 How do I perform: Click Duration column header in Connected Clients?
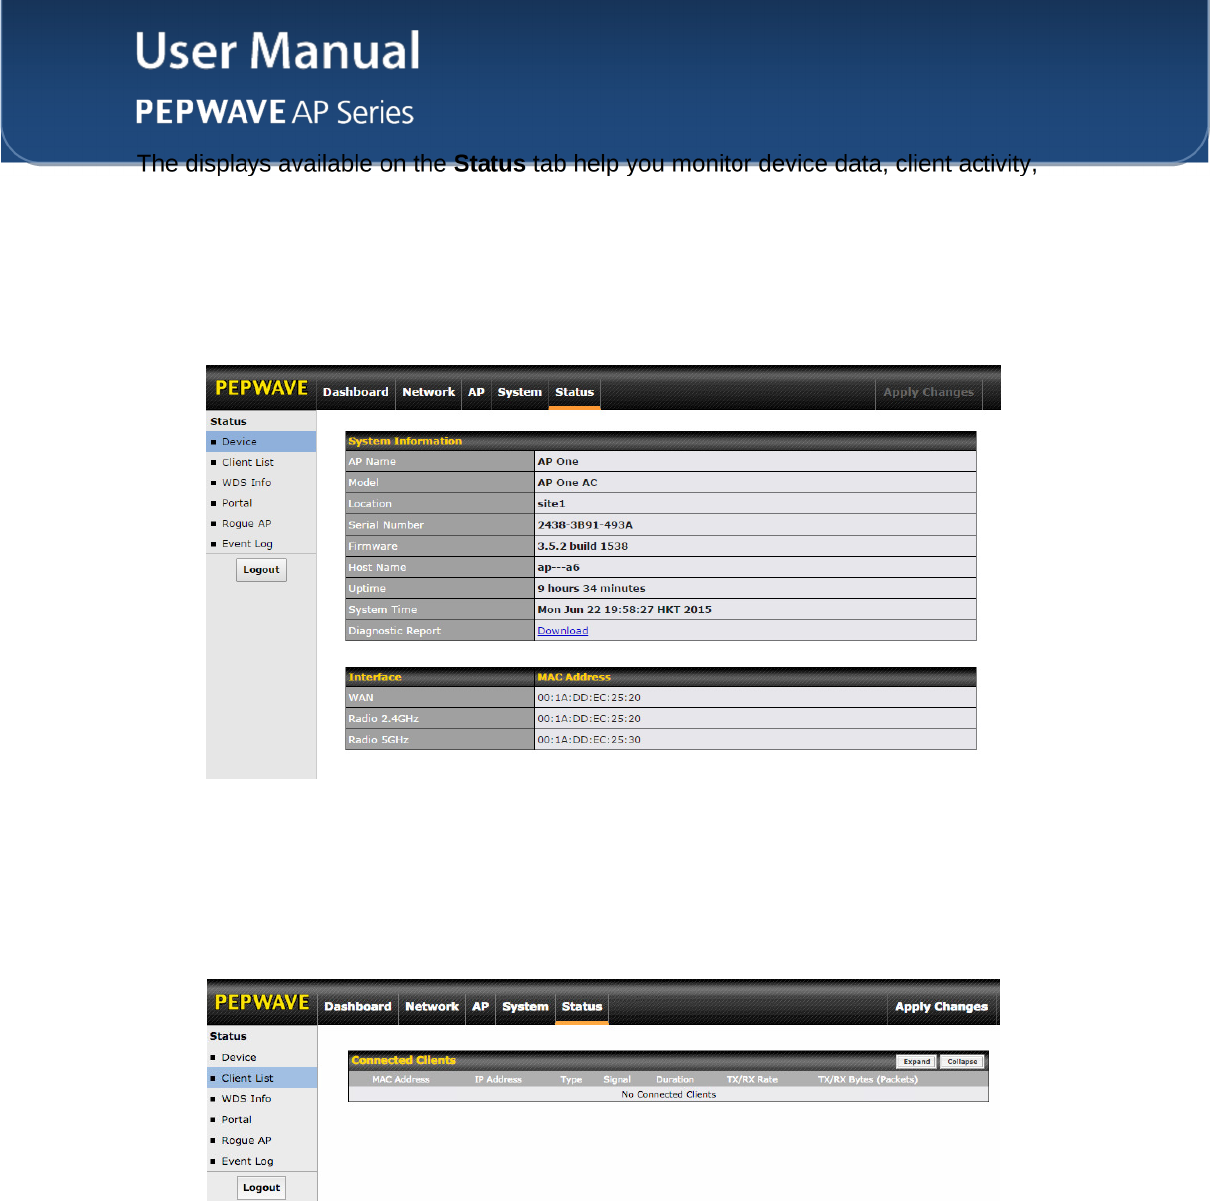tap(675, 1080)
